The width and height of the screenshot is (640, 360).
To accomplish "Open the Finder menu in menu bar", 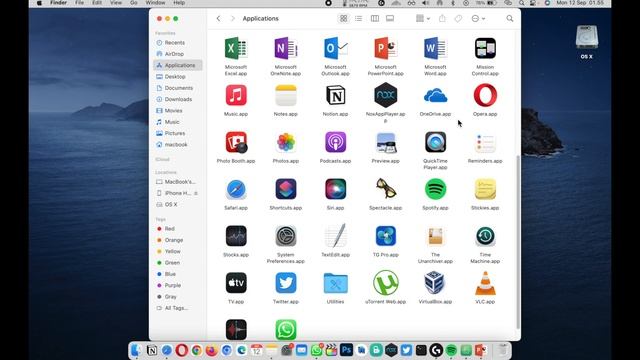I will click(58, 3).
